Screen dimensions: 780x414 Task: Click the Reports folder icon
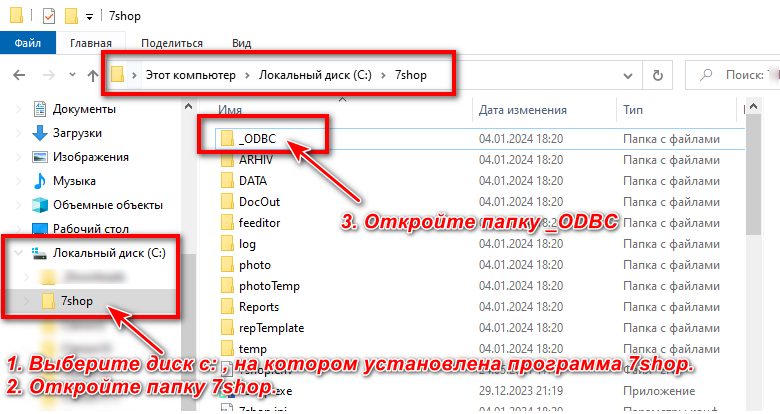[x=227, y=307]
